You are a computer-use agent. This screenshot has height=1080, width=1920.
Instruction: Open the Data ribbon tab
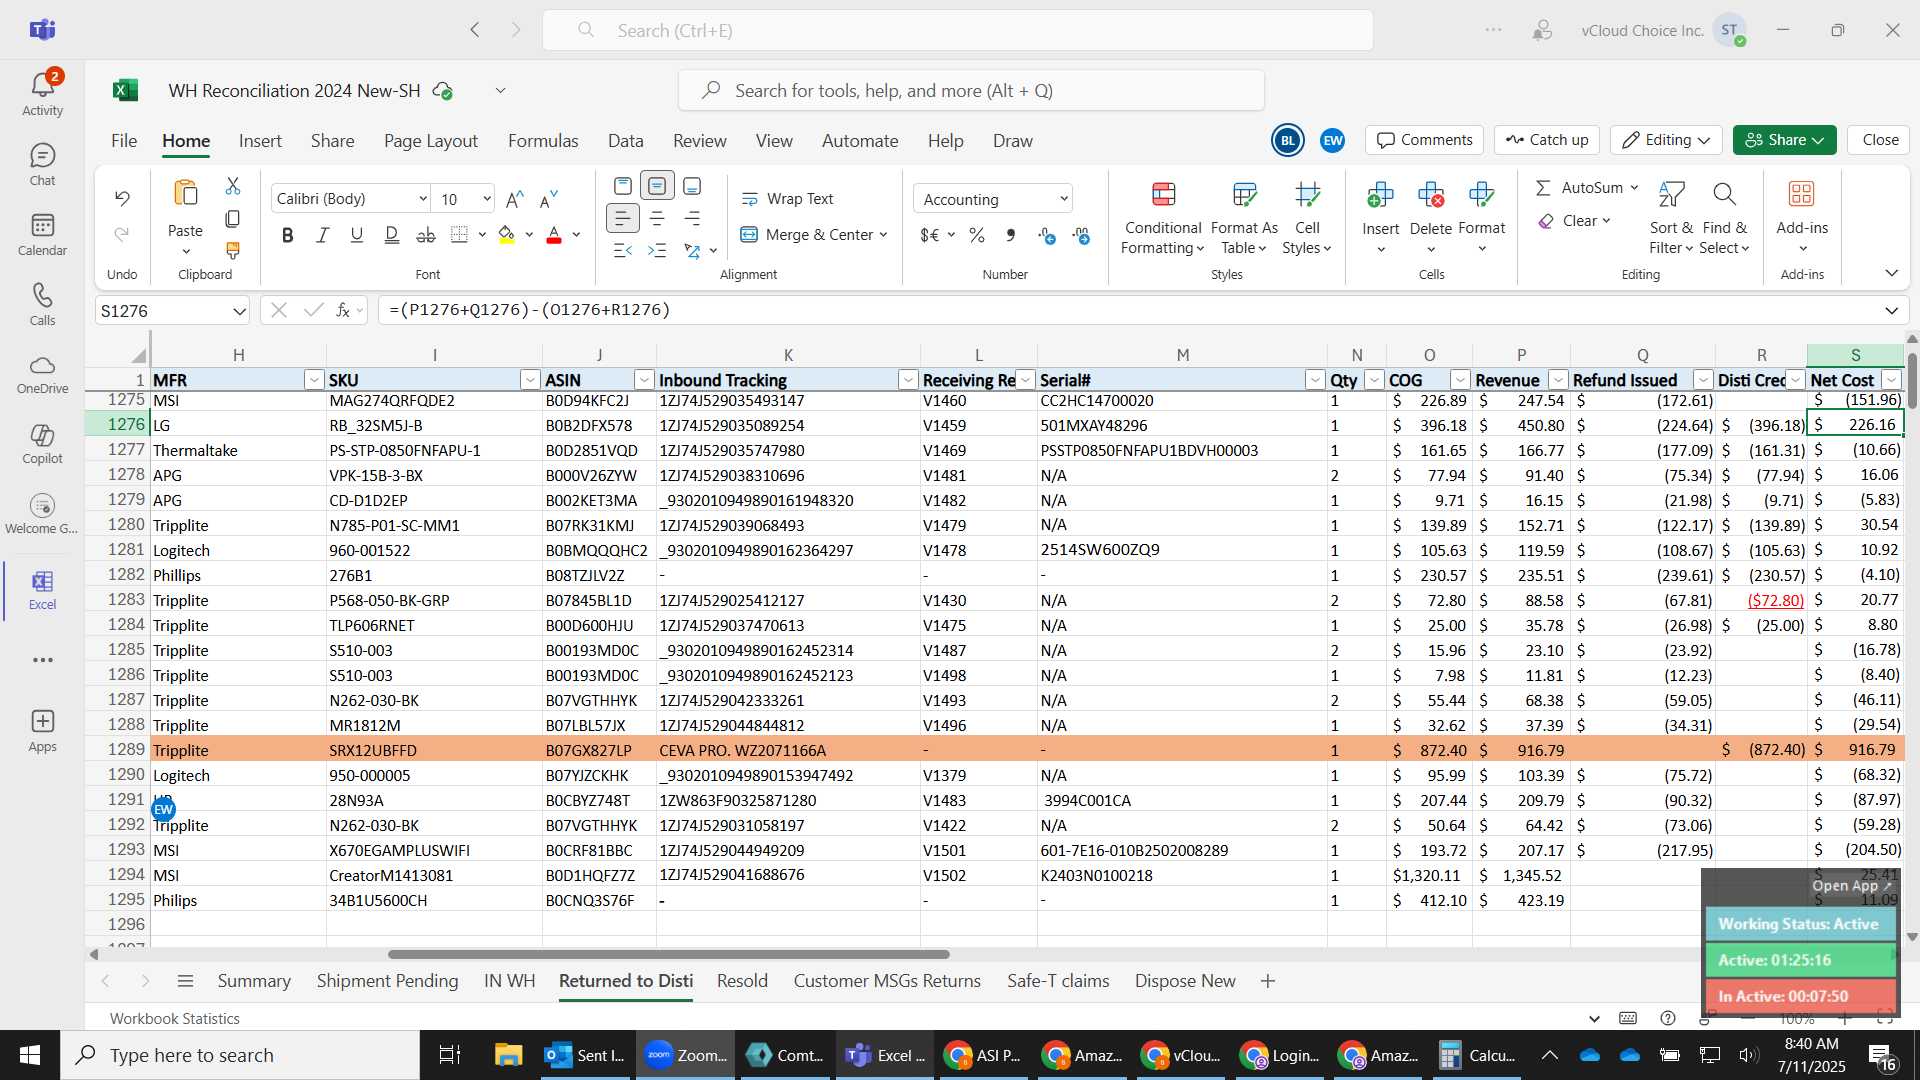click(625, 141)
